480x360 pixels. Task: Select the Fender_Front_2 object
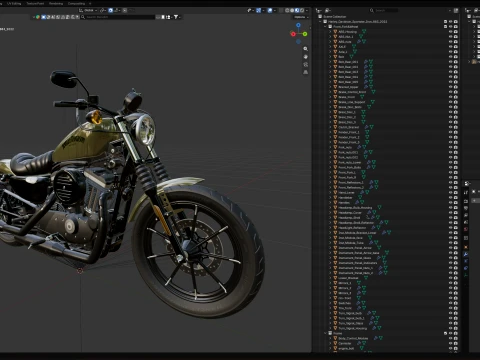(x=349, y=137)
